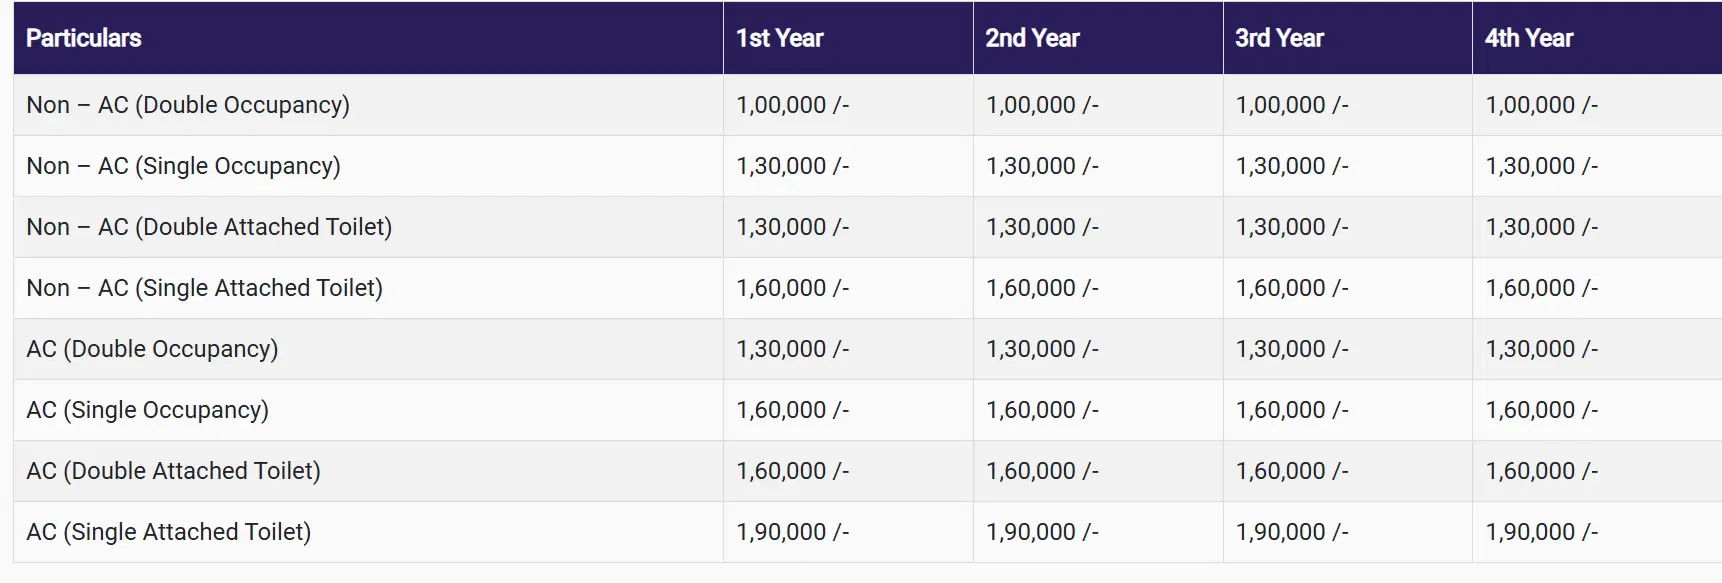
Task: Select the AC (Double Attached Toilet) label
Action: coord(173,471)
